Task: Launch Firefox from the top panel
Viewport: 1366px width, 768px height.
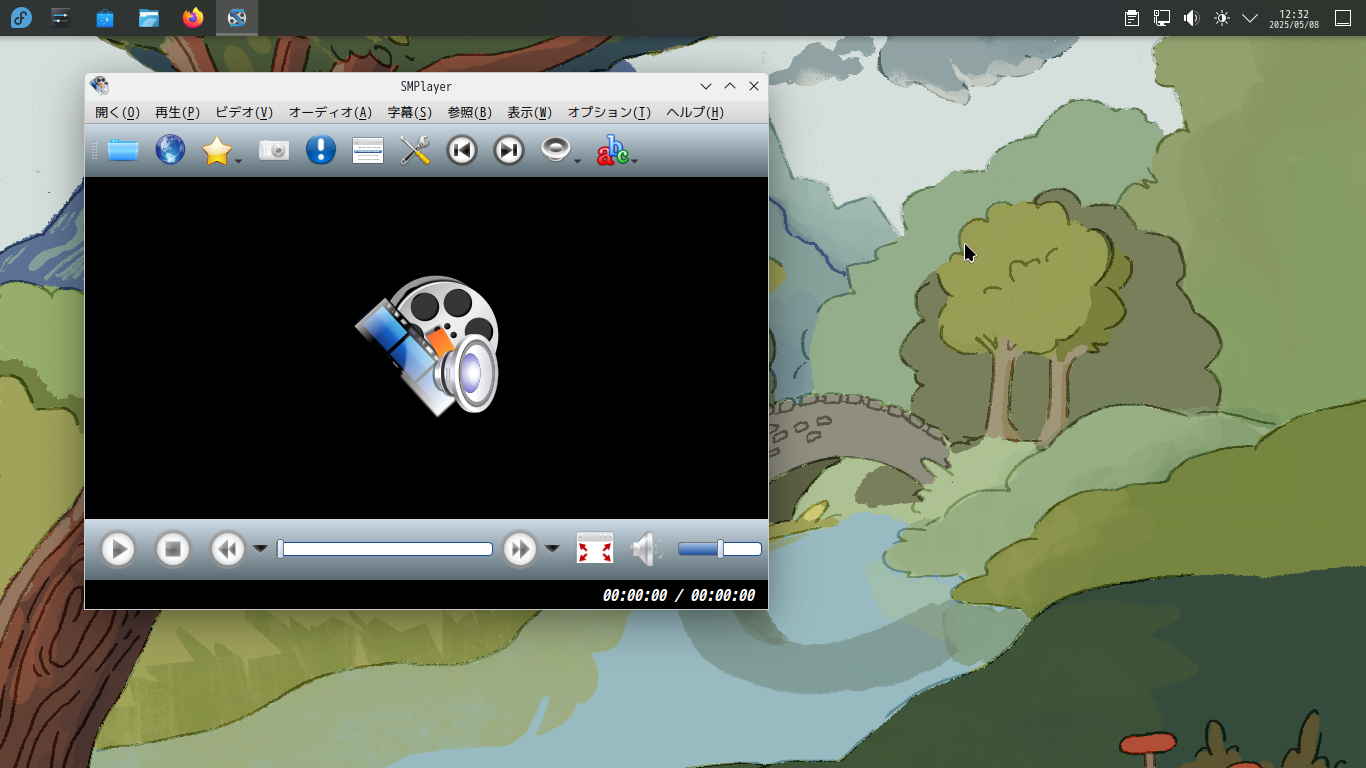Action: pyautogui.click(x=193, y=18)
